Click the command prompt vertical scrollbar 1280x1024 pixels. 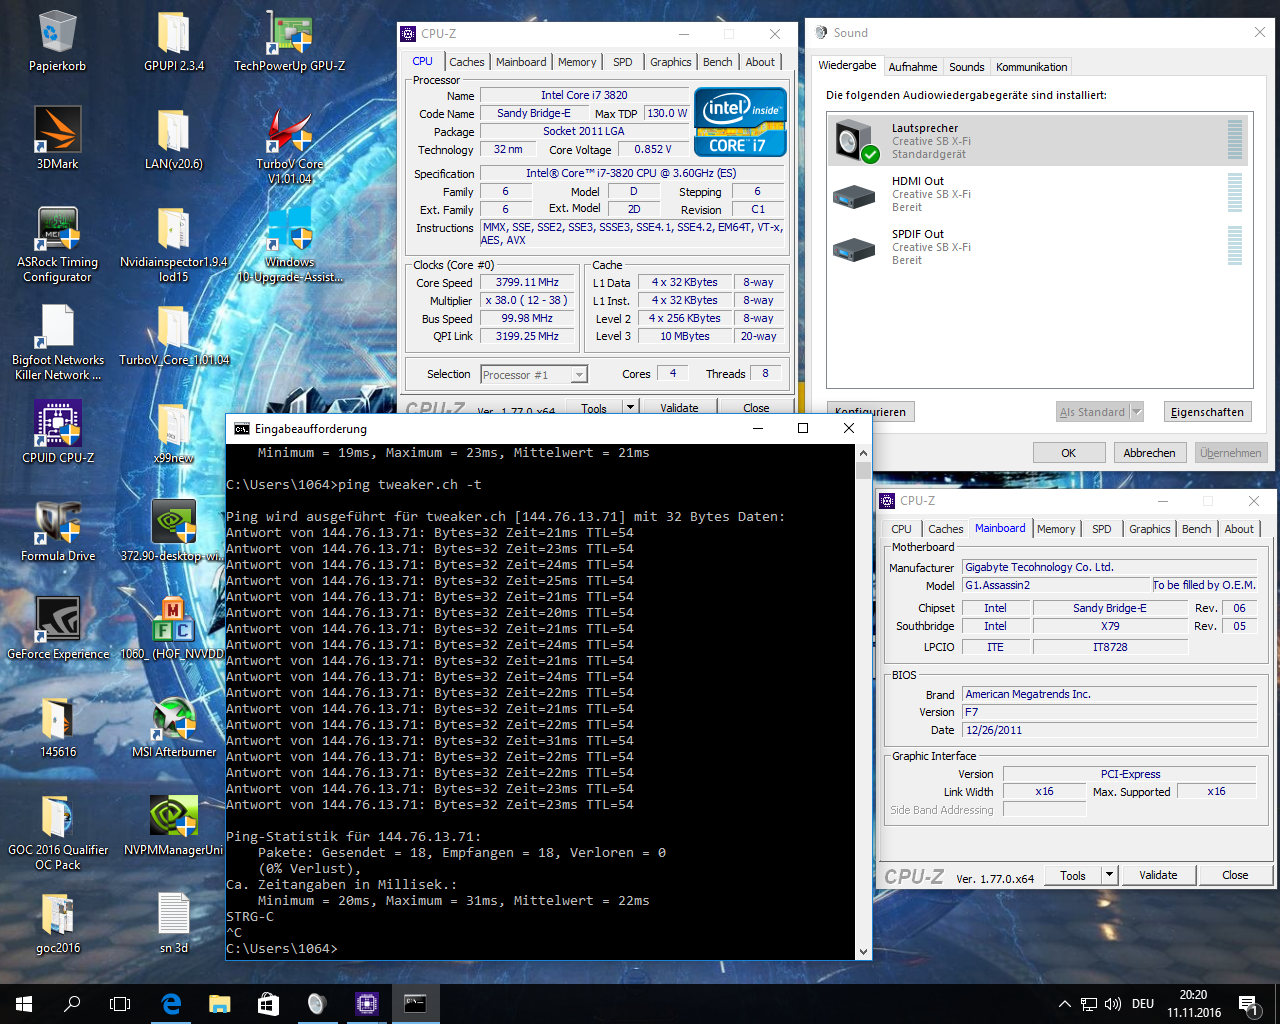[x=863, y=700]
